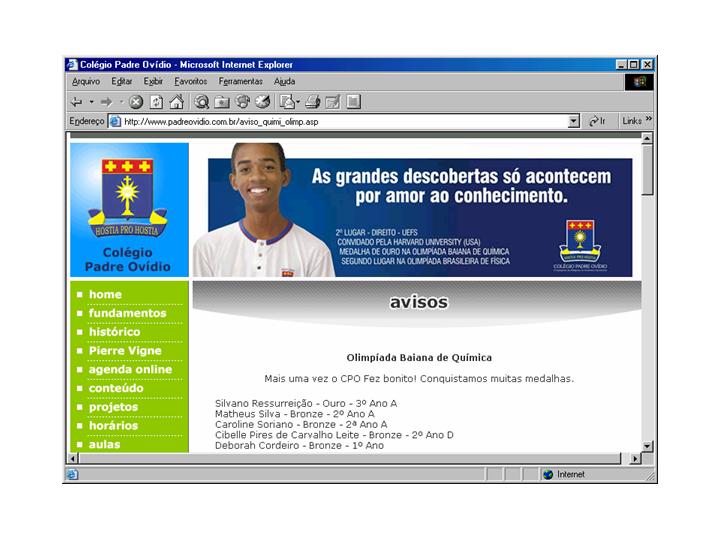Click the 'Deborah Cordeiro - Bronze' line

(x=299, y=445)
